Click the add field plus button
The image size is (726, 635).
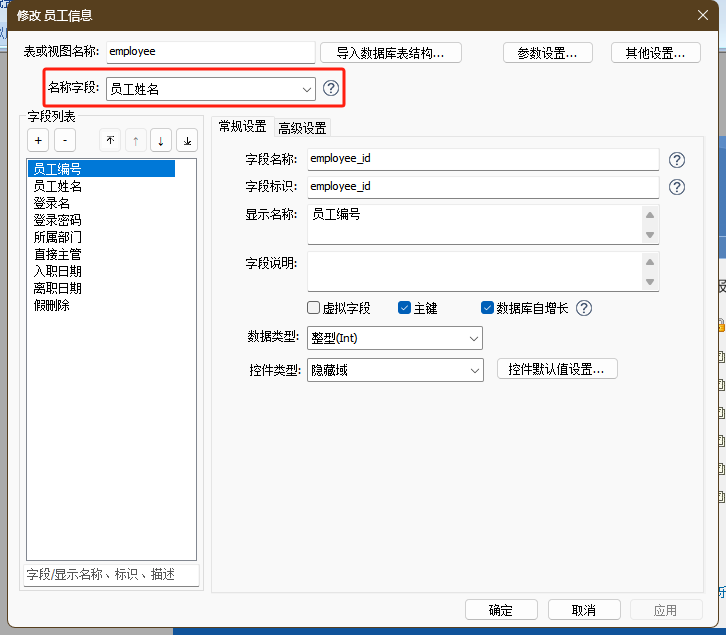pyautogui.click(x=38, y=141)
